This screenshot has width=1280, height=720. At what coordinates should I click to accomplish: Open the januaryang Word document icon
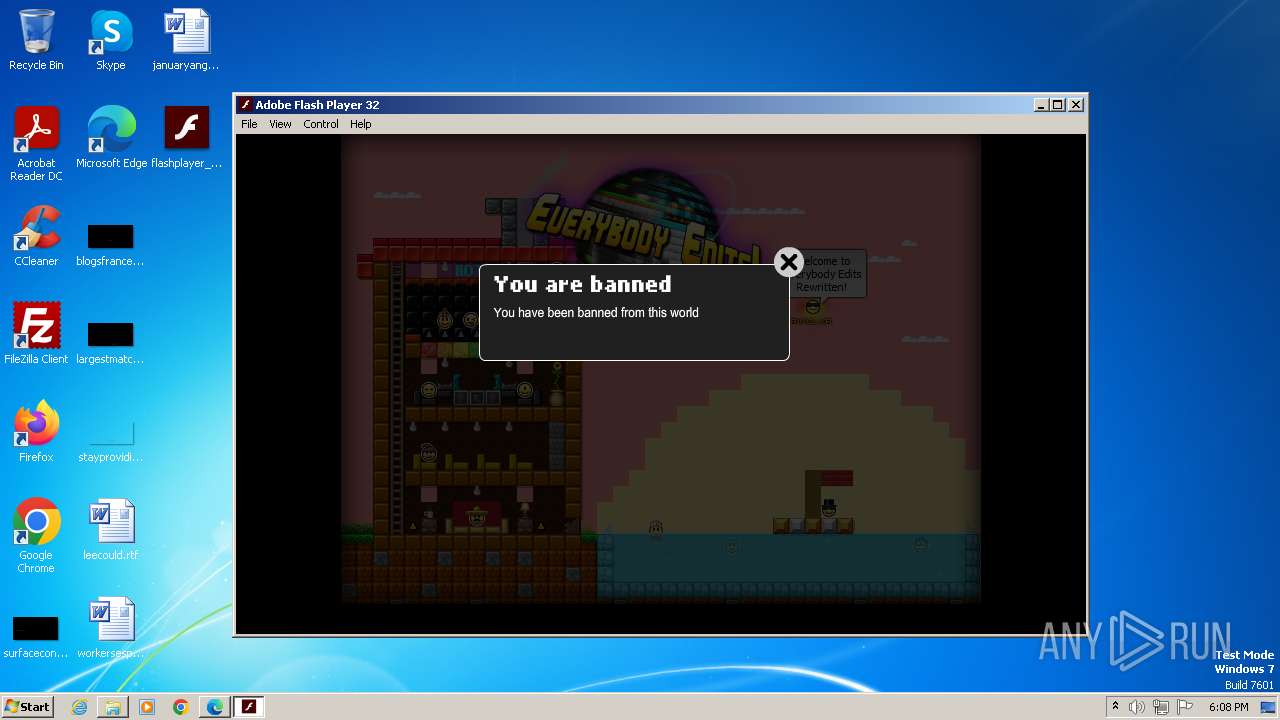(186, 40)
